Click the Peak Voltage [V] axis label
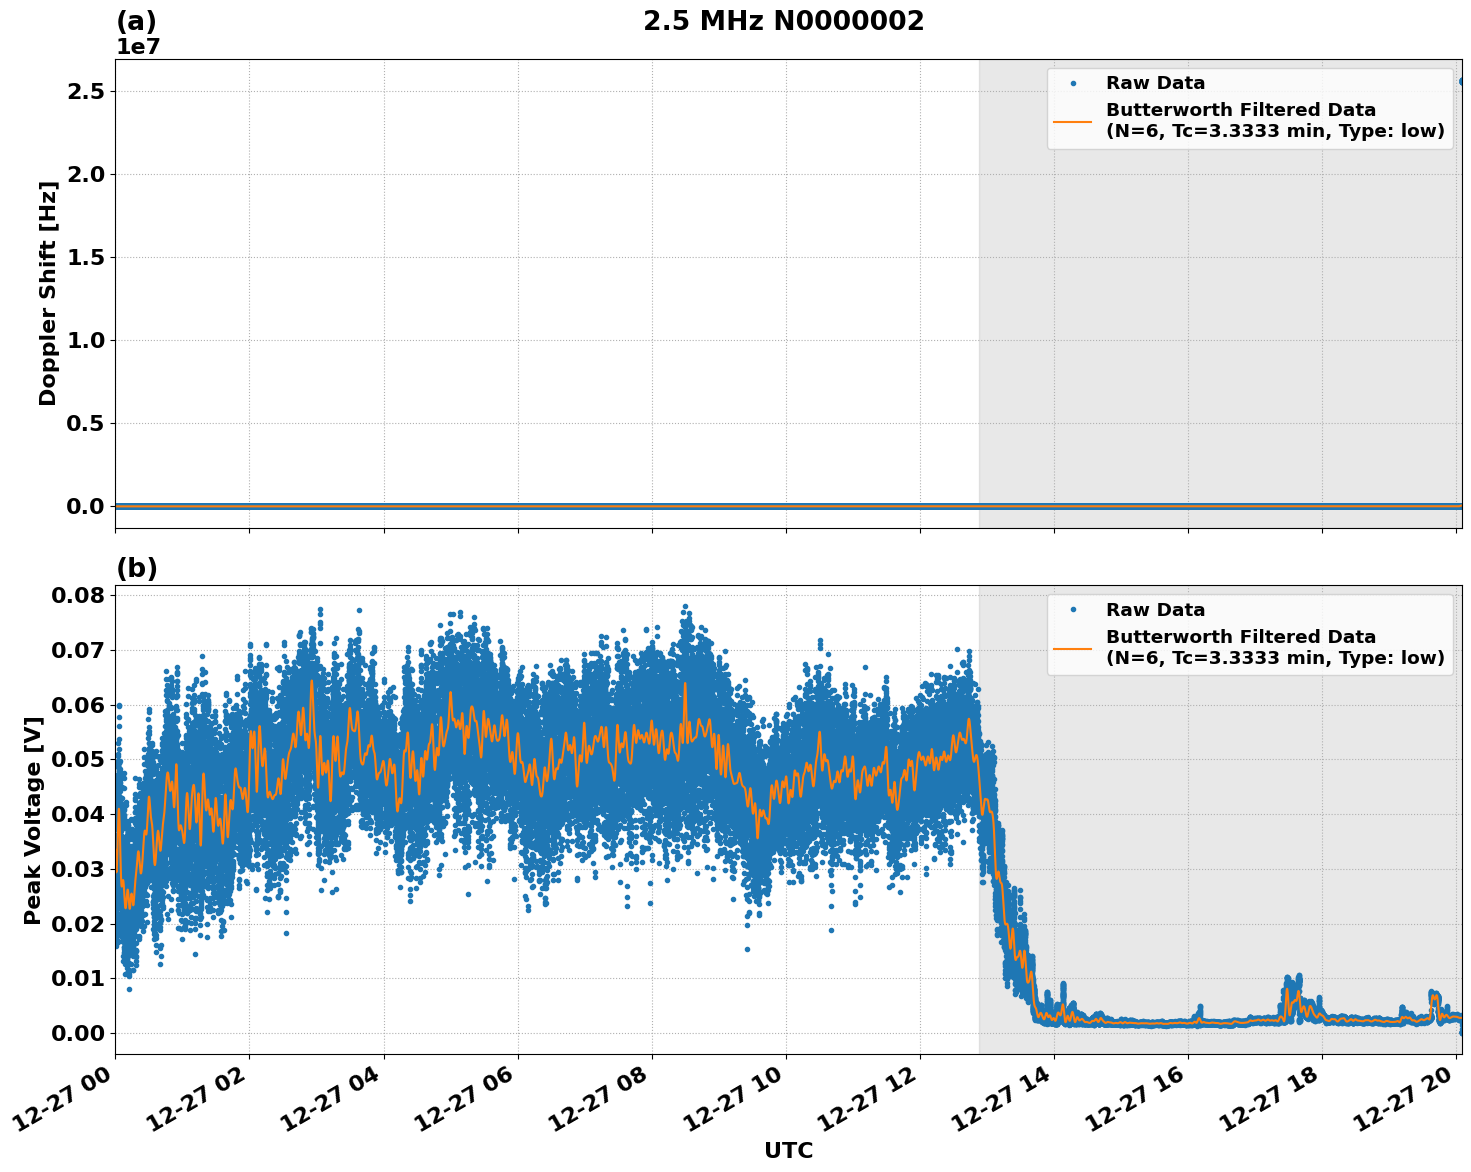This screenshot has height=1172, width=1471. coord(35,812)
